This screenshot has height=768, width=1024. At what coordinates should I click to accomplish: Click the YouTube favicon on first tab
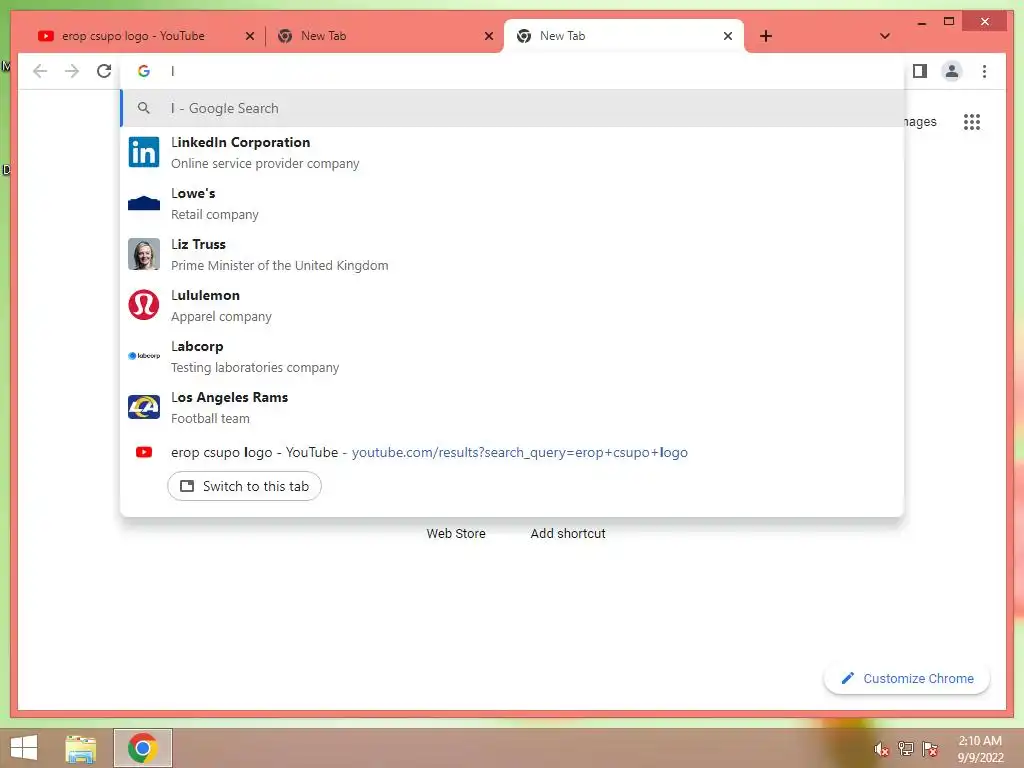pos(46,36)
